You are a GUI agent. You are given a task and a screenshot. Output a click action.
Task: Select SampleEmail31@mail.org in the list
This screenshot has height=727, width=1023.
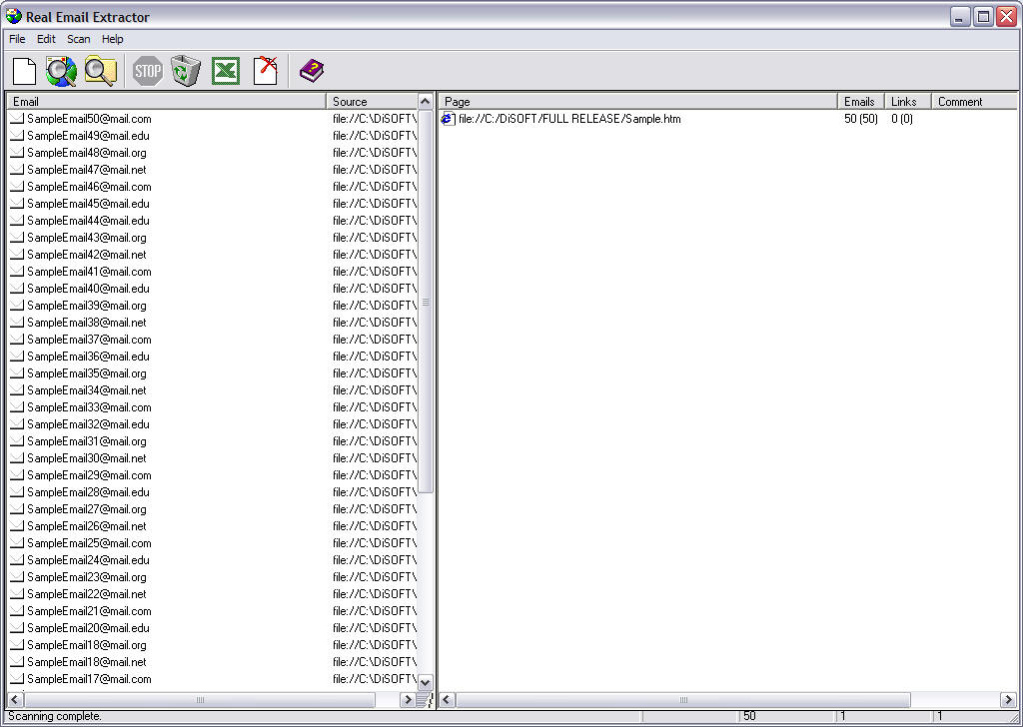click(87, 441)
